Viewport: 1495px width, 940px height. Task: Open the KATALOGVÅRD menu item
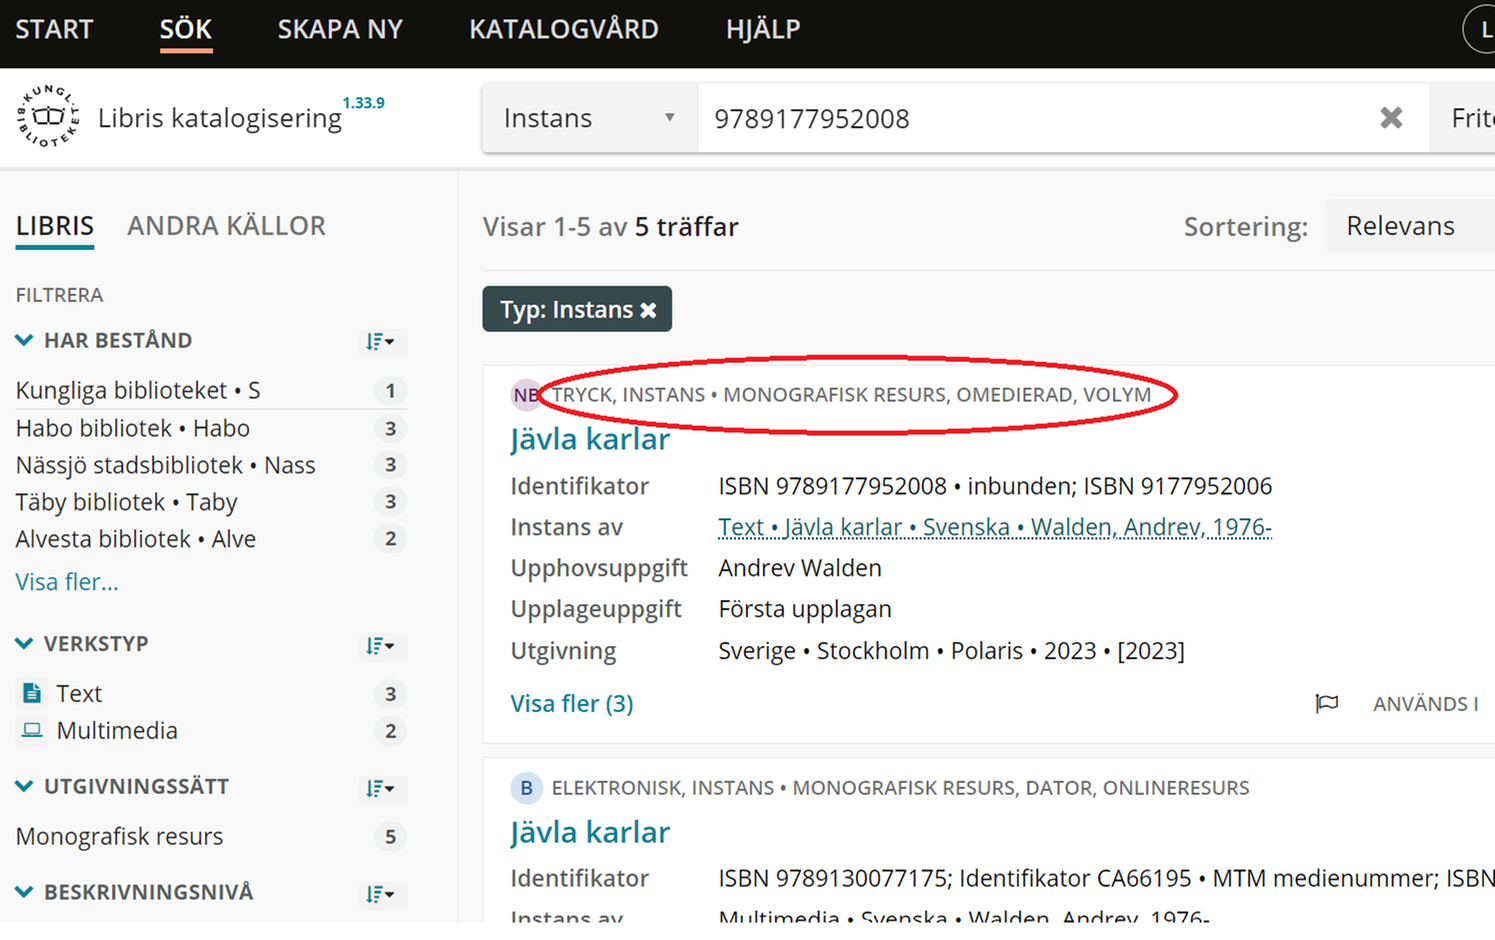(x=564, y=29)
